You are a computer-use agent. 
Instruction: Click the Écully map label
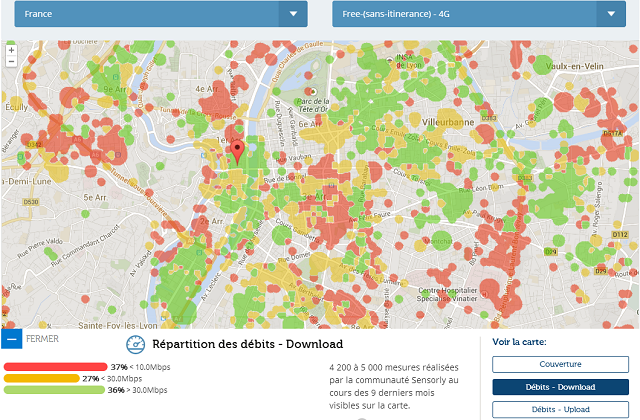16,107
